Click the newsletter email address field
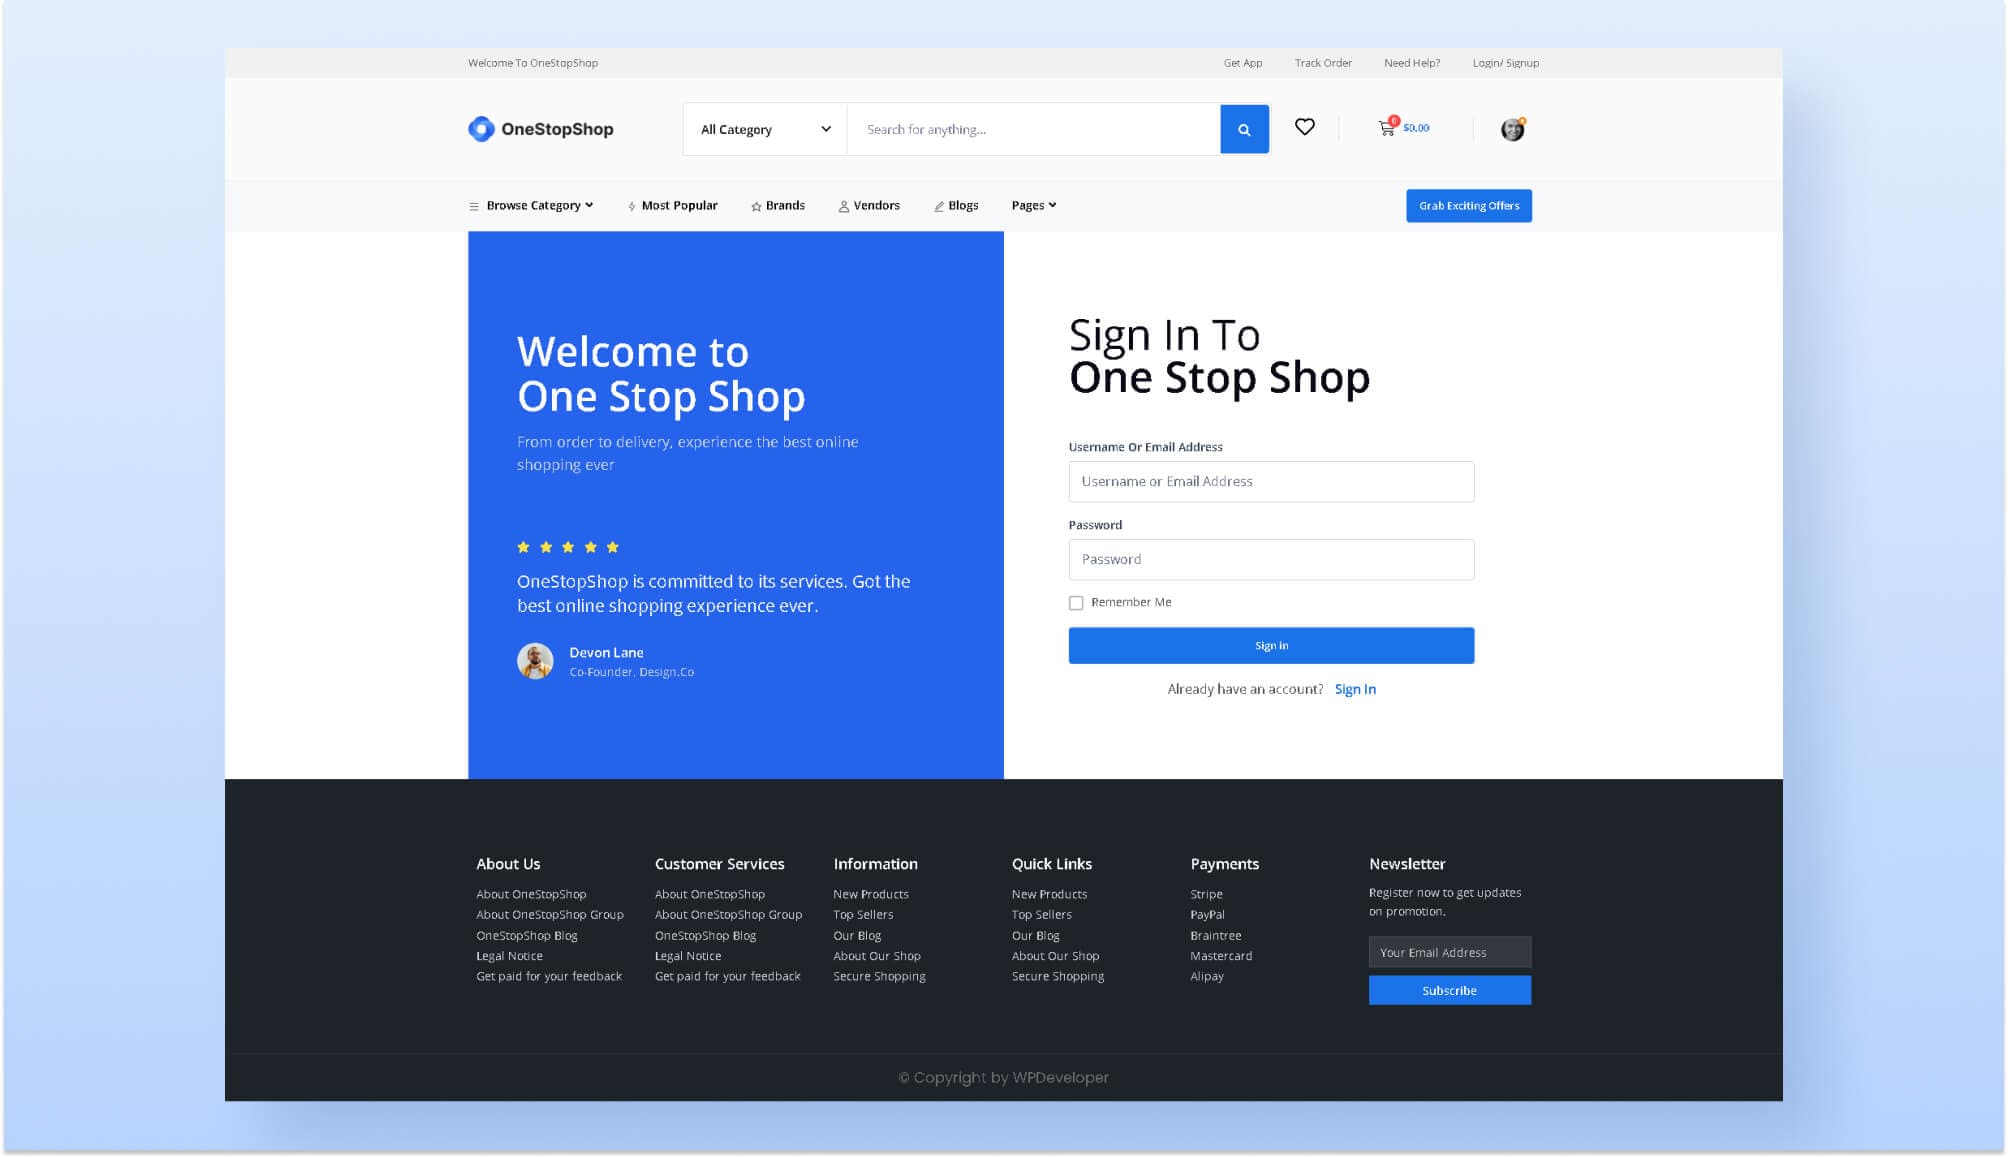This screenshot has width=2008, height=1158. click(x=1449, y=951)
